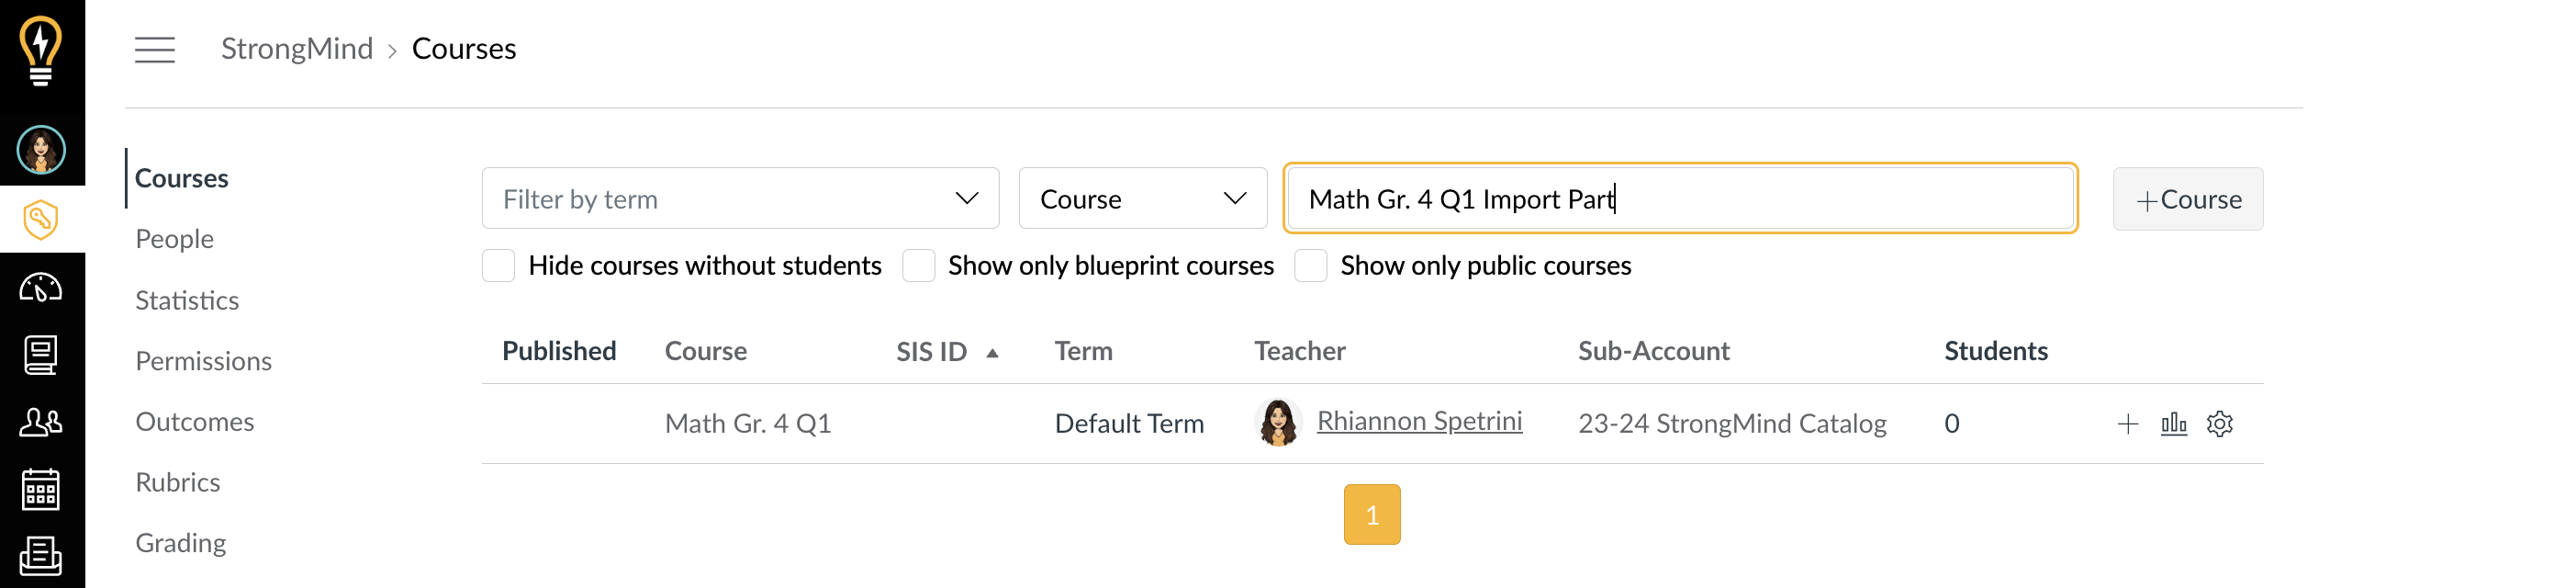Viewport: 2576px width, 588px height.
Task: Tick Show only public courses
Action: [x=1310, y=266]
